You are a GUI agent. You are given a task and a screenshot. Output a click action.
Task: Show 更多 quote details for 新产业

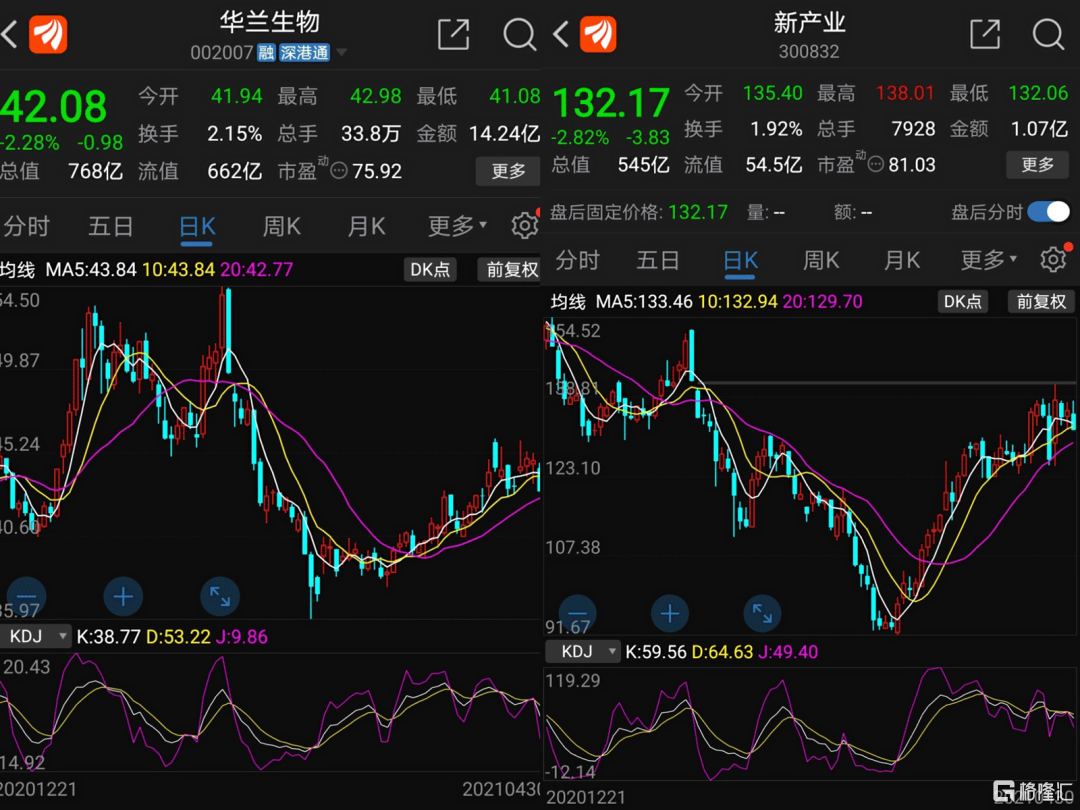1038,165
